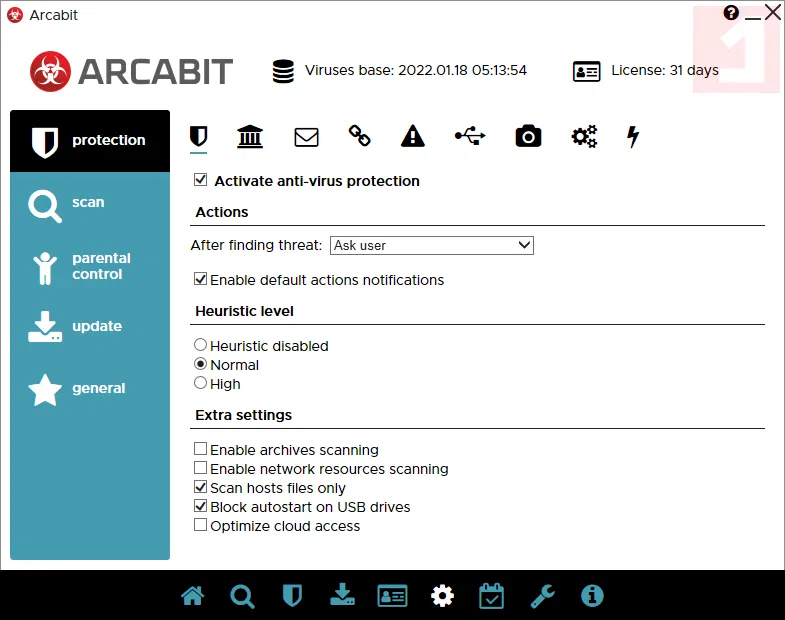785x620 pixels.
Task: Enable Optimize cloud access checkbox
Action: click(x=200, y=524)
